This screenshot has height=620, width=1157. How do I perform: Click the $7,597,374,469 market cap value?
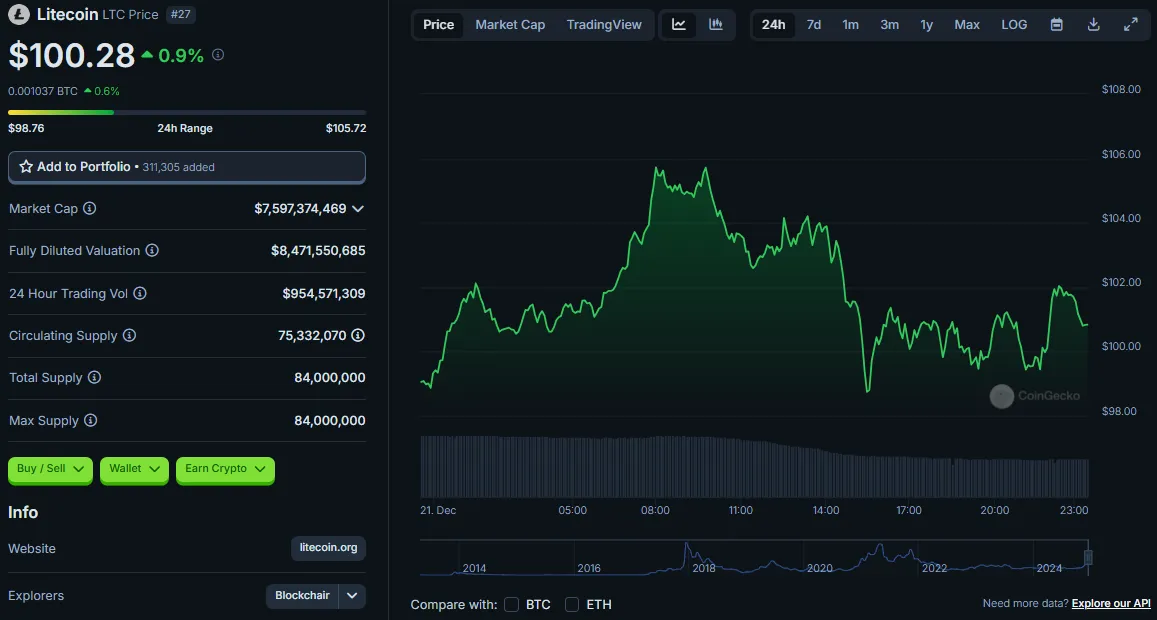[x=300, y=209]
